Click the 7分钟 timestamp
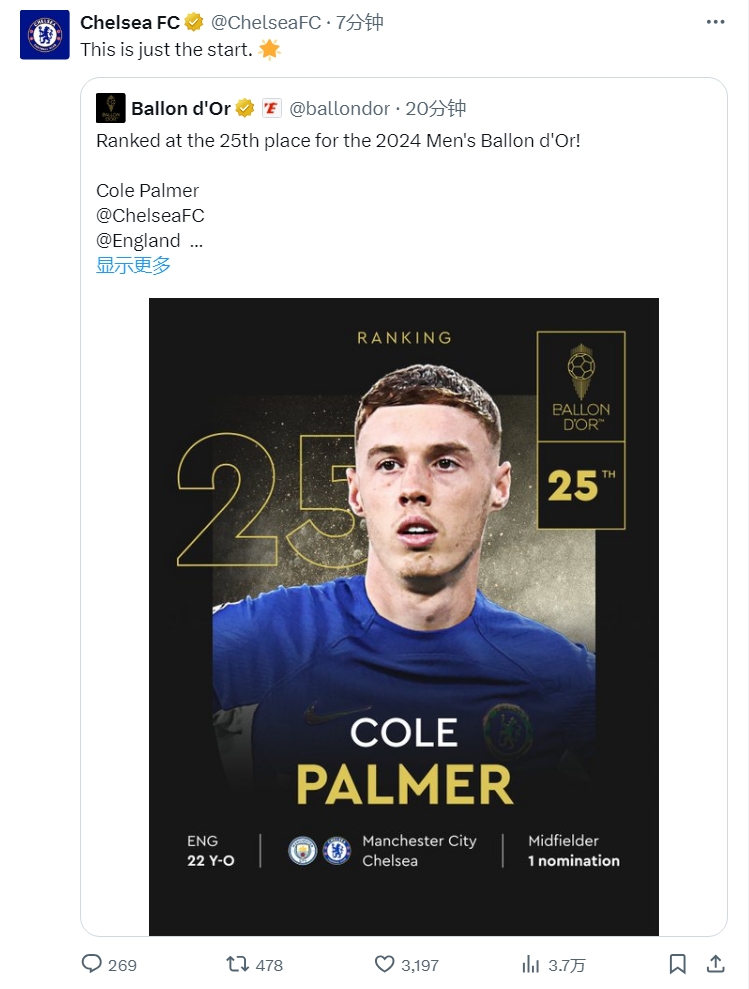Viewport: 749px width, 989px height. click(359, 23)
